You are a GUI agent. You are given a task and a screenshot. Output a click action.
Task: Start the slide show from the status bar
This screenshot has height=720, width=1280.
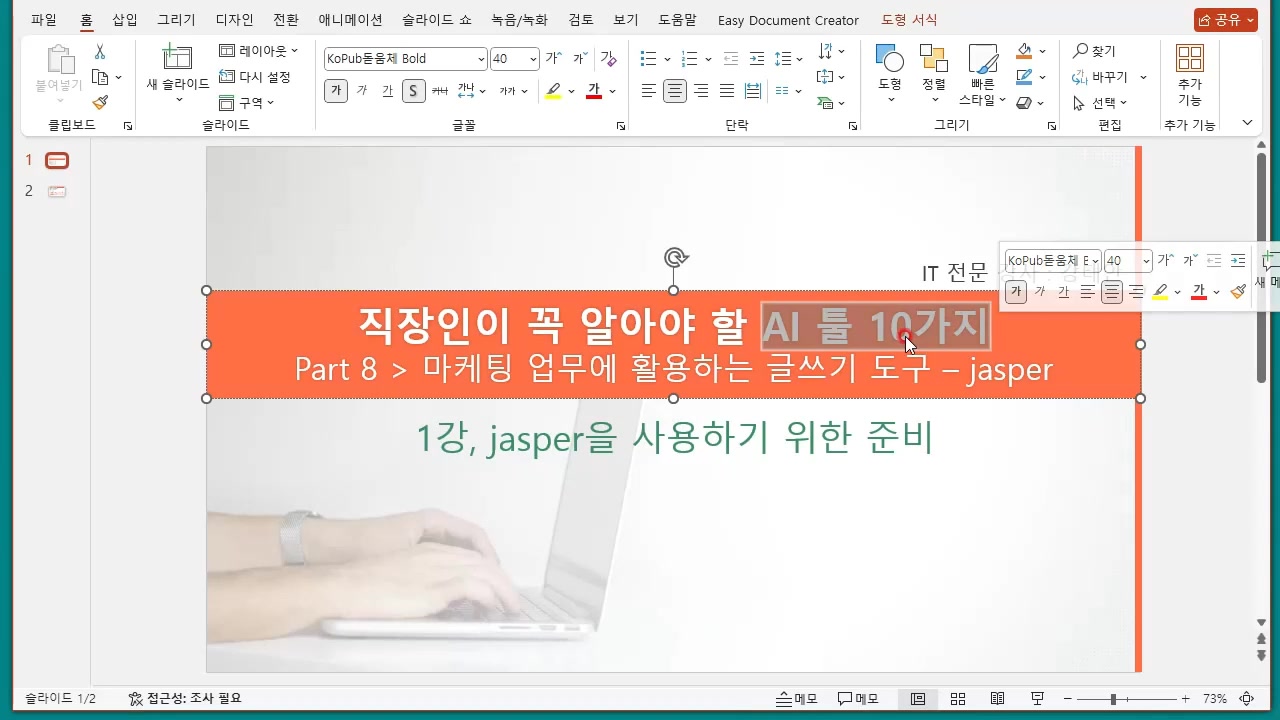1037,699
